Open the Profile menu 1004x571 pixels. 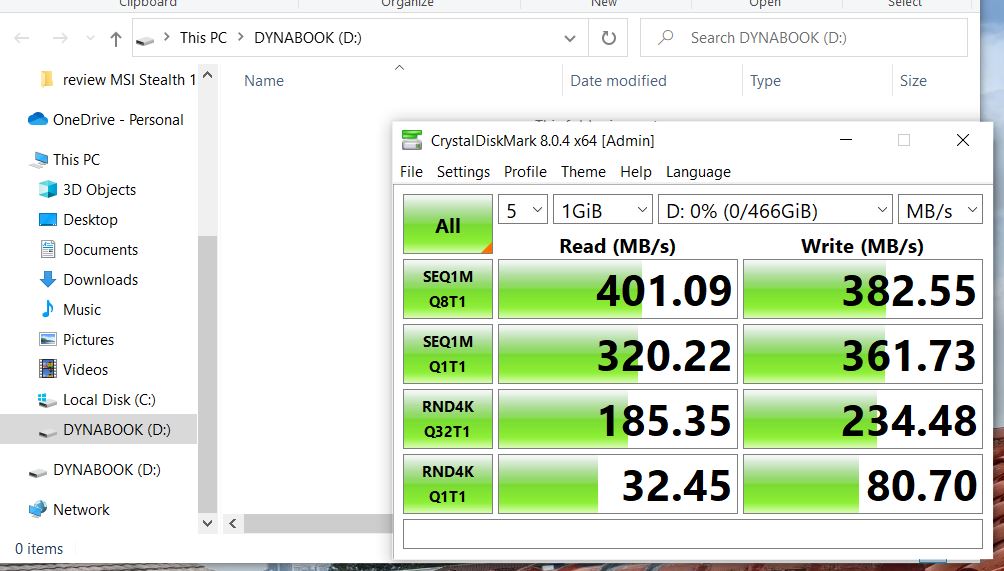tap(525, 171)
